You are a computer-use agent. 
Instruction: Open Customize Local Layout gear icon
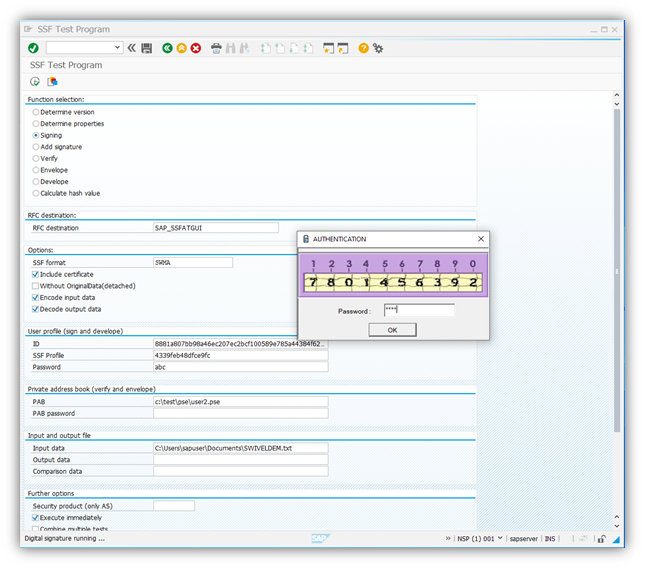(x=378, y=48)
